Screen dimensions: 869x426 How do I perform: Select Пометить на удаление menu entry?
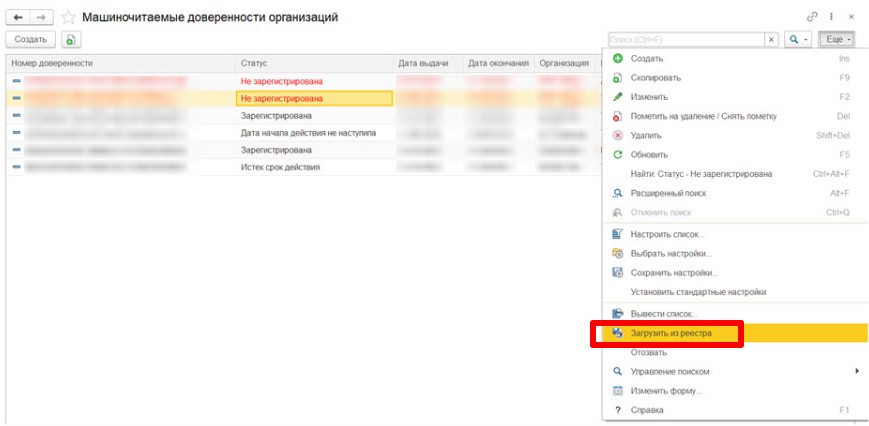tap(696, 116)
